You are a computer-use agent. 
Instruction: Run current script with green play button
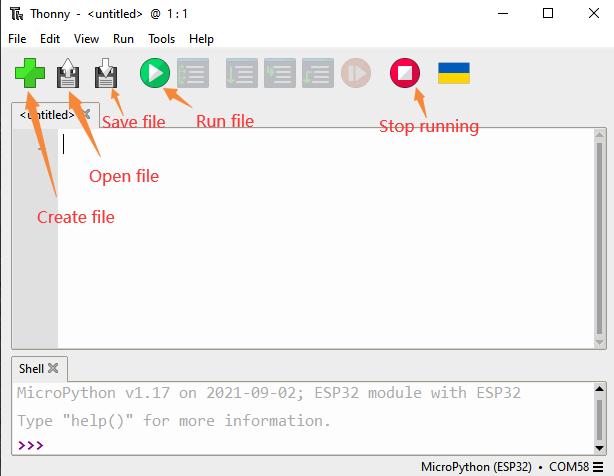(155, 73)
